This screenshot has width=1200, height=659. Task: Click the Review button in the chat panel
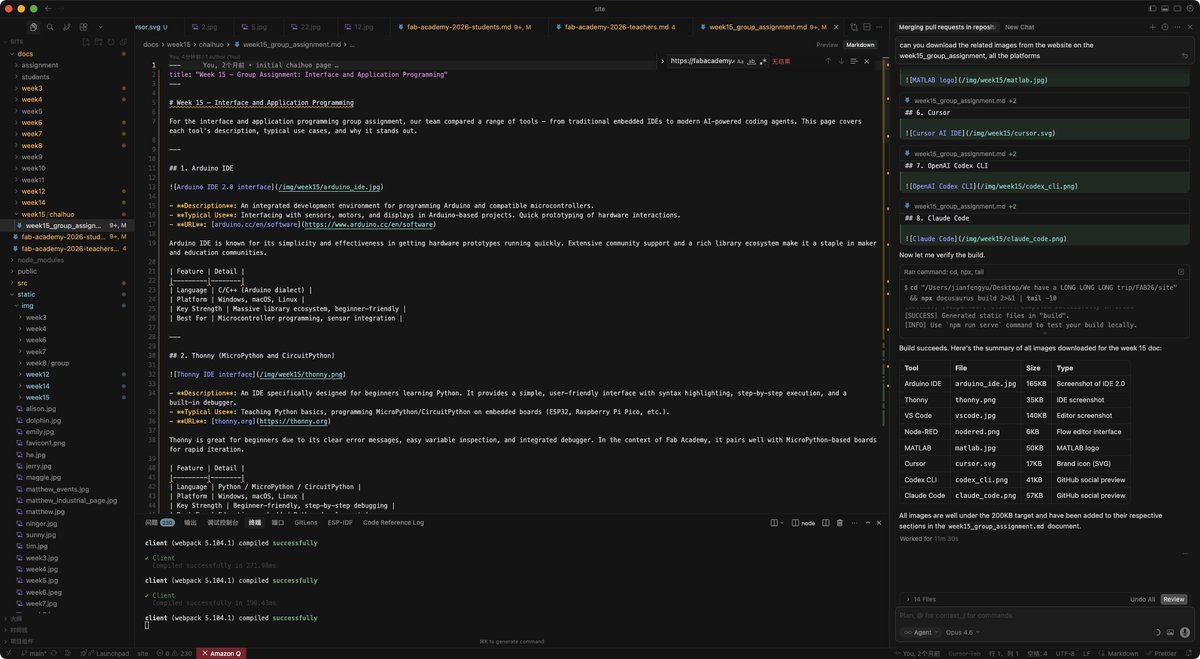pos(1174,599)
